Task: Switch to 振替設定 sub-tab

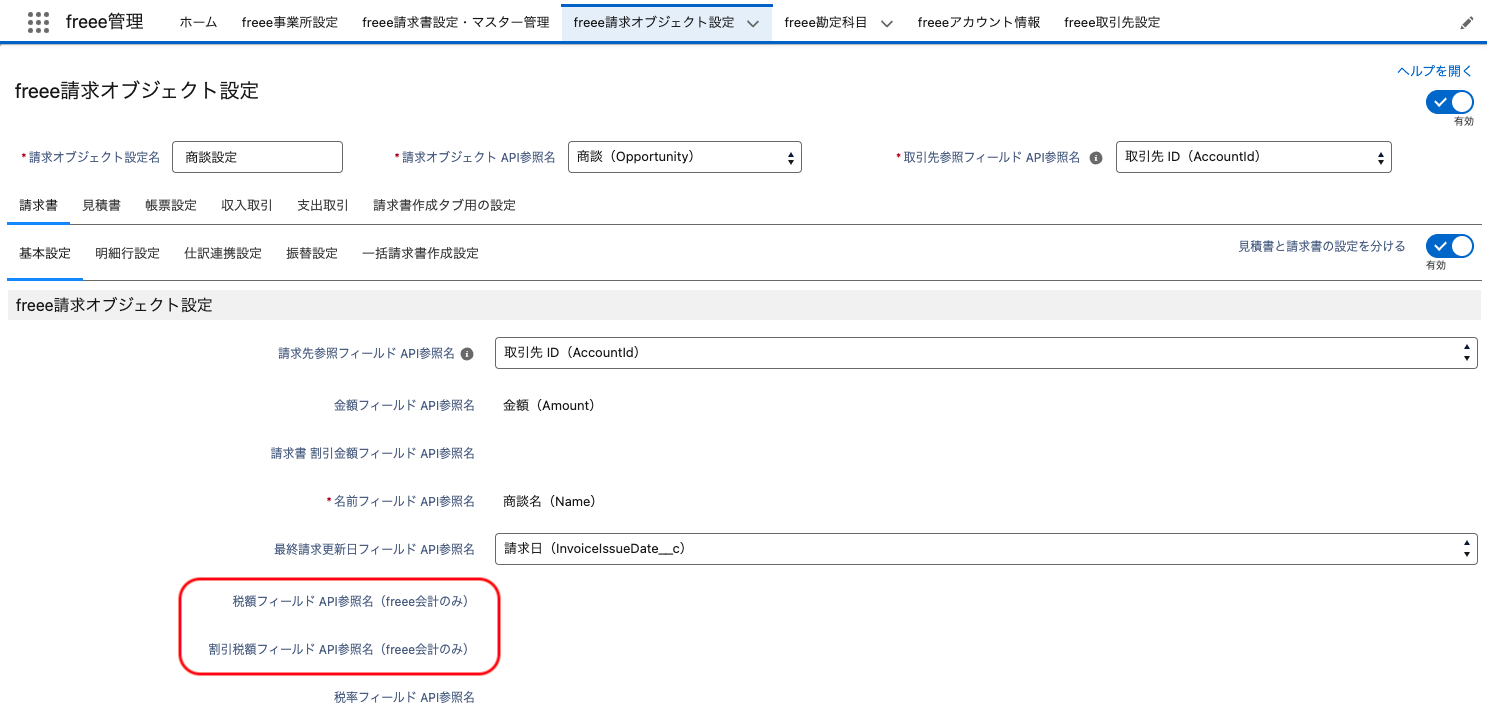Action: [x=312, y=253]
